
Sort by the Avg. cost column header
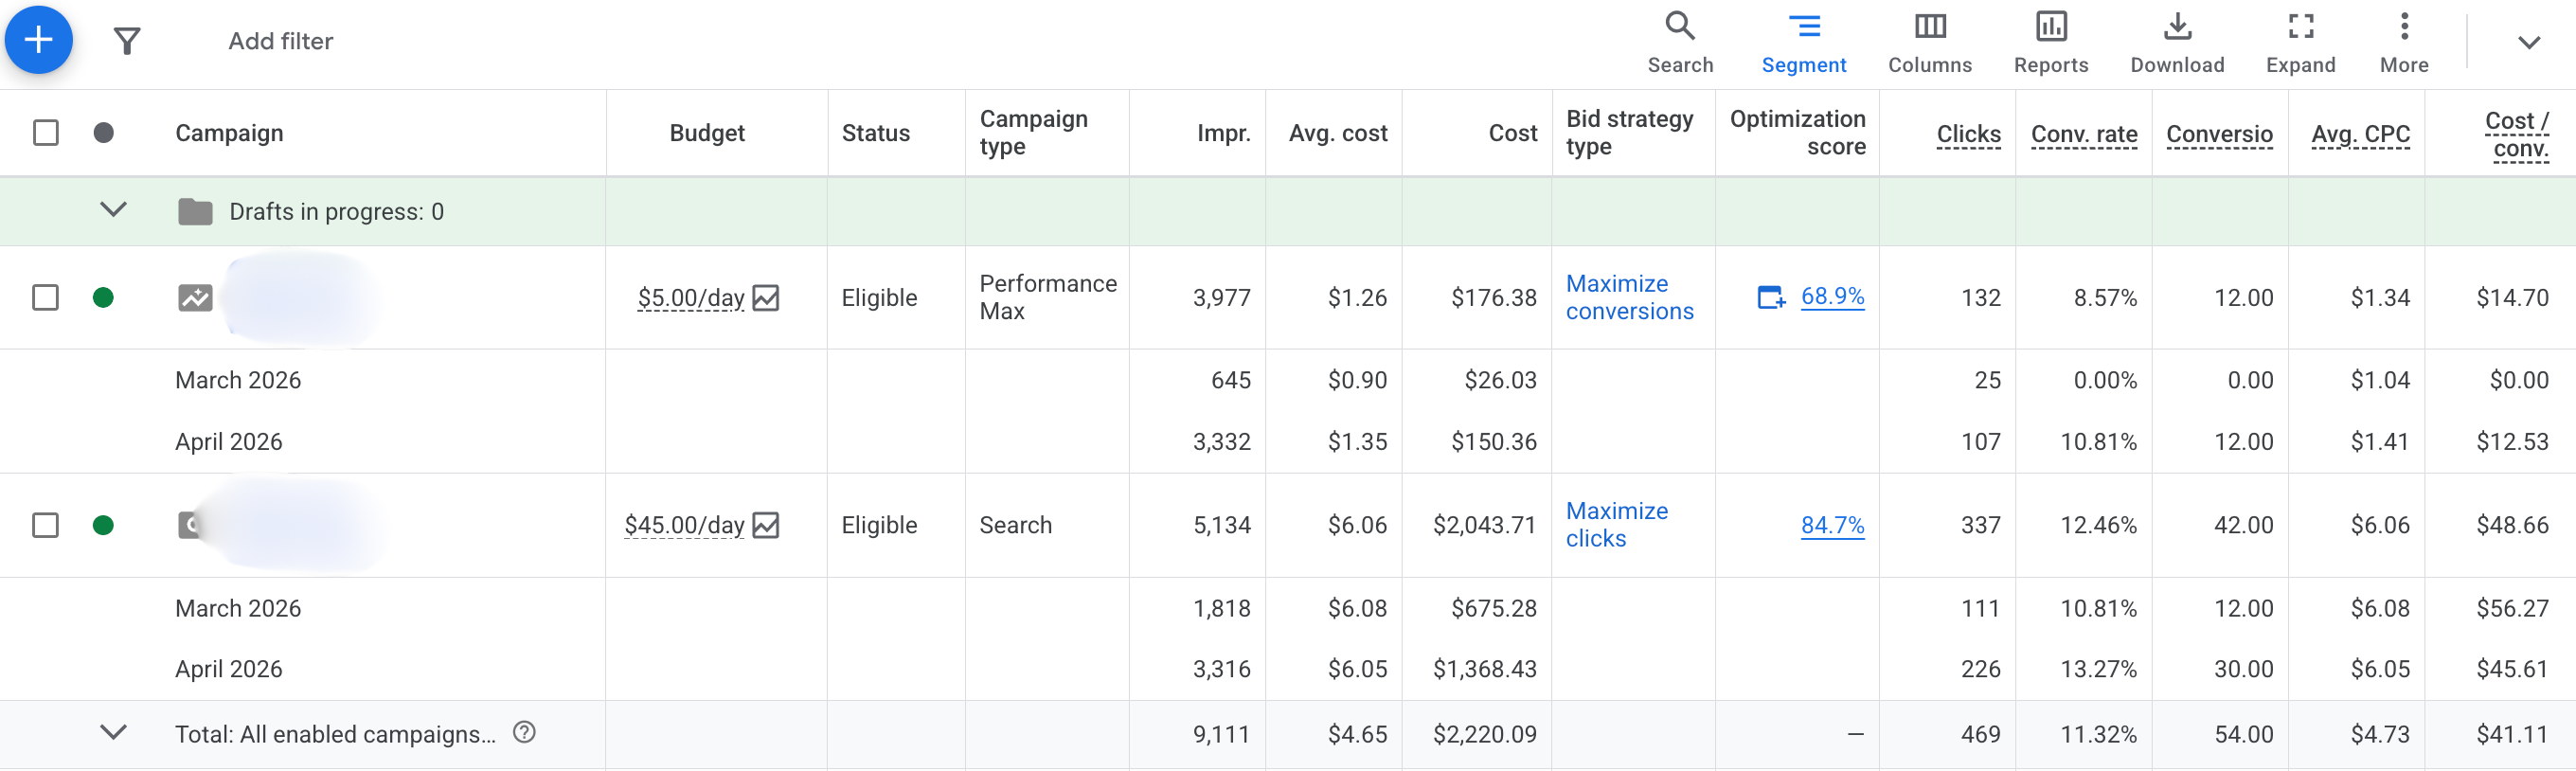pos(1338,133)
